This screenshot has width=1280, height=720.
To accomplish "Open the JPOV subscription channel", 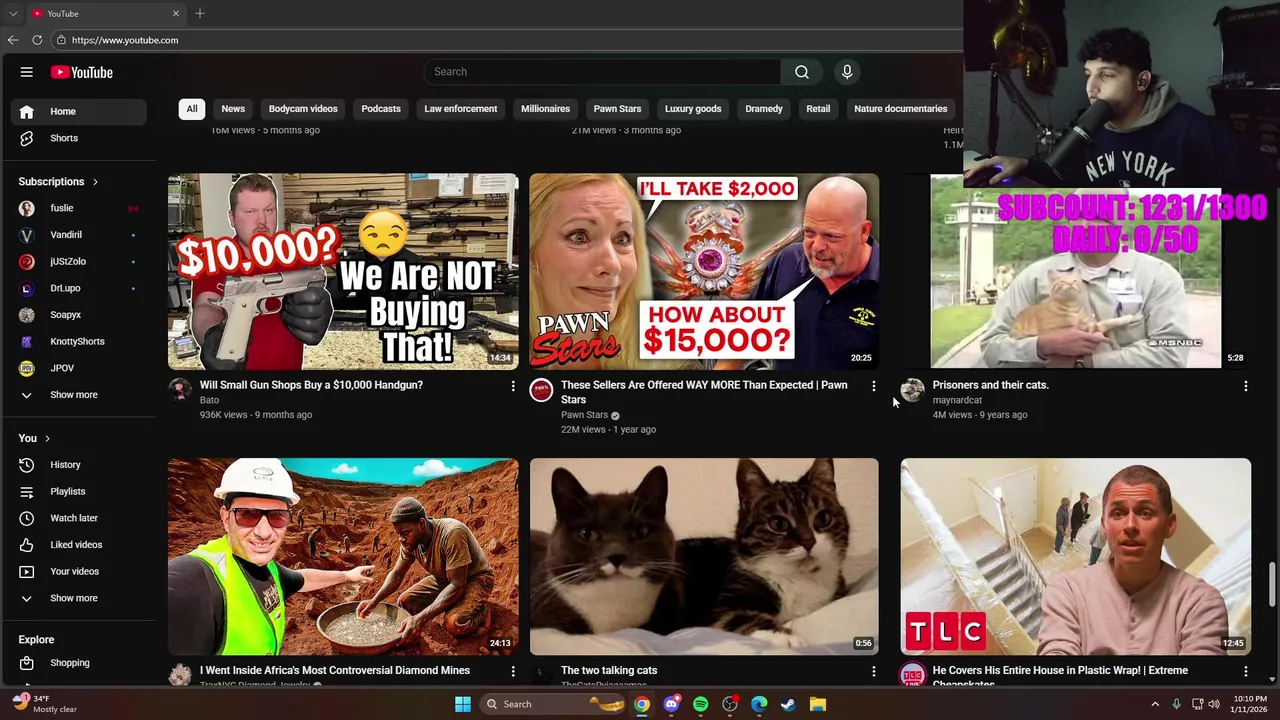I will click(79, 368).
